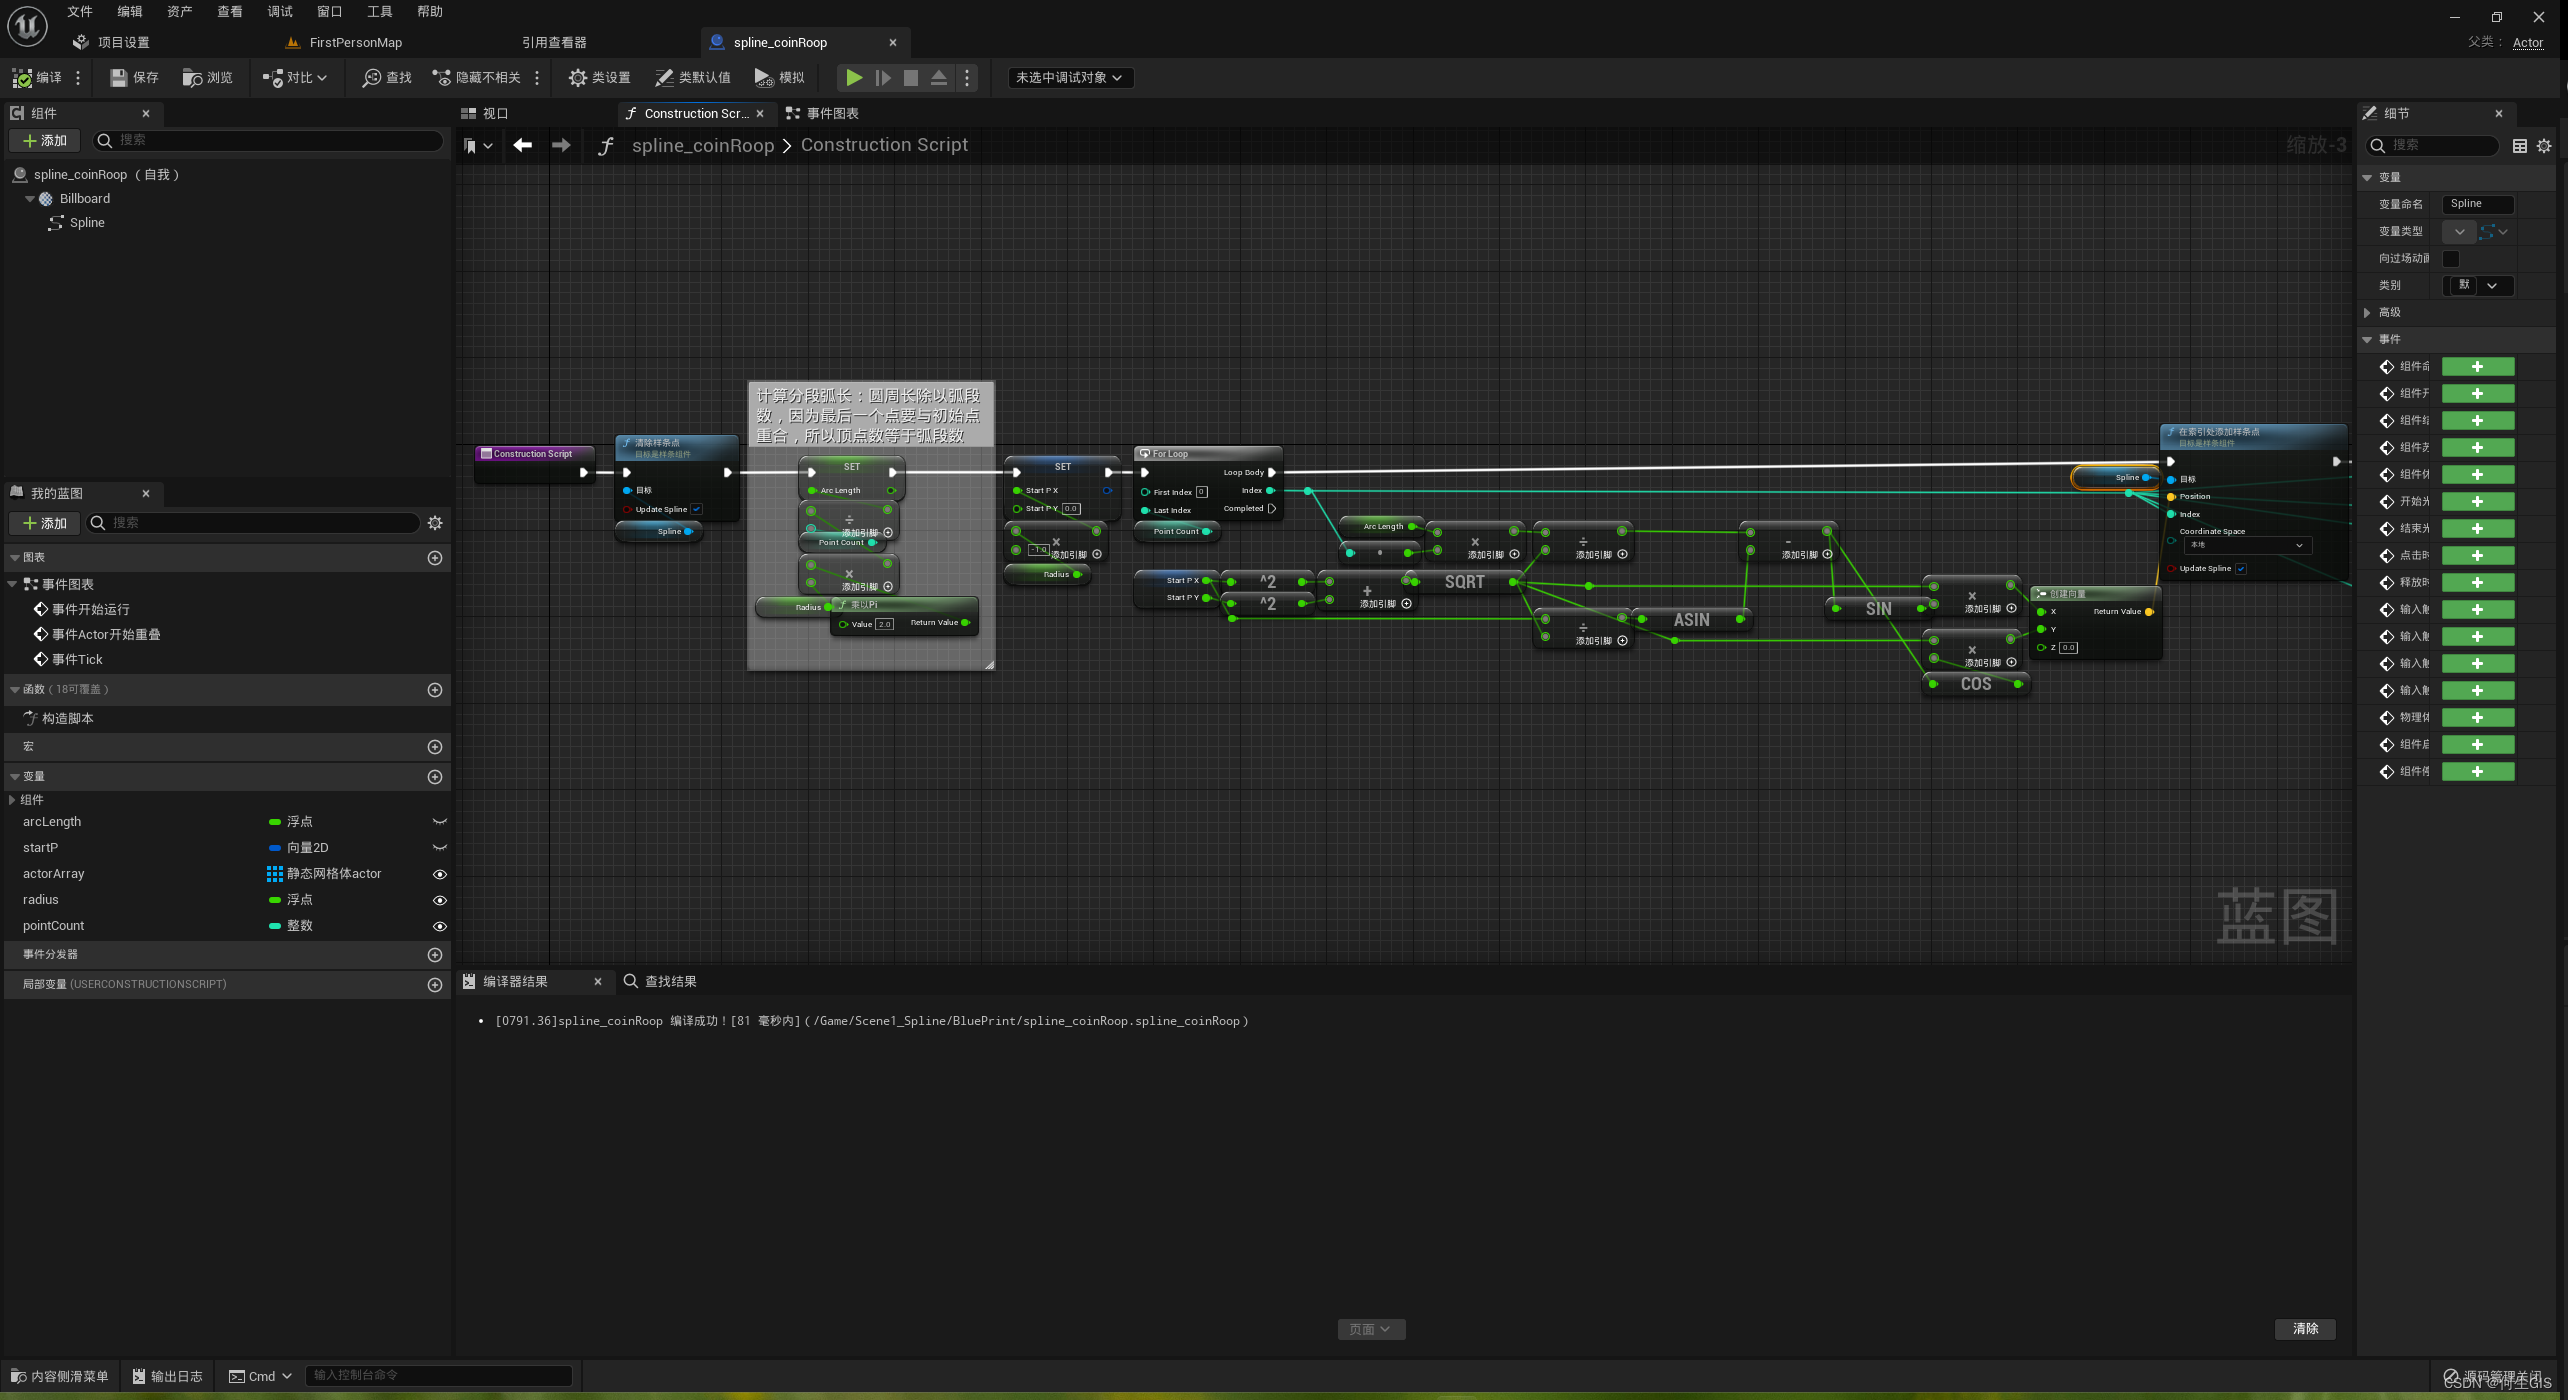Expand the 组件 variables group
Viewport: 2568px width, 1400px height.
point(12,799)
